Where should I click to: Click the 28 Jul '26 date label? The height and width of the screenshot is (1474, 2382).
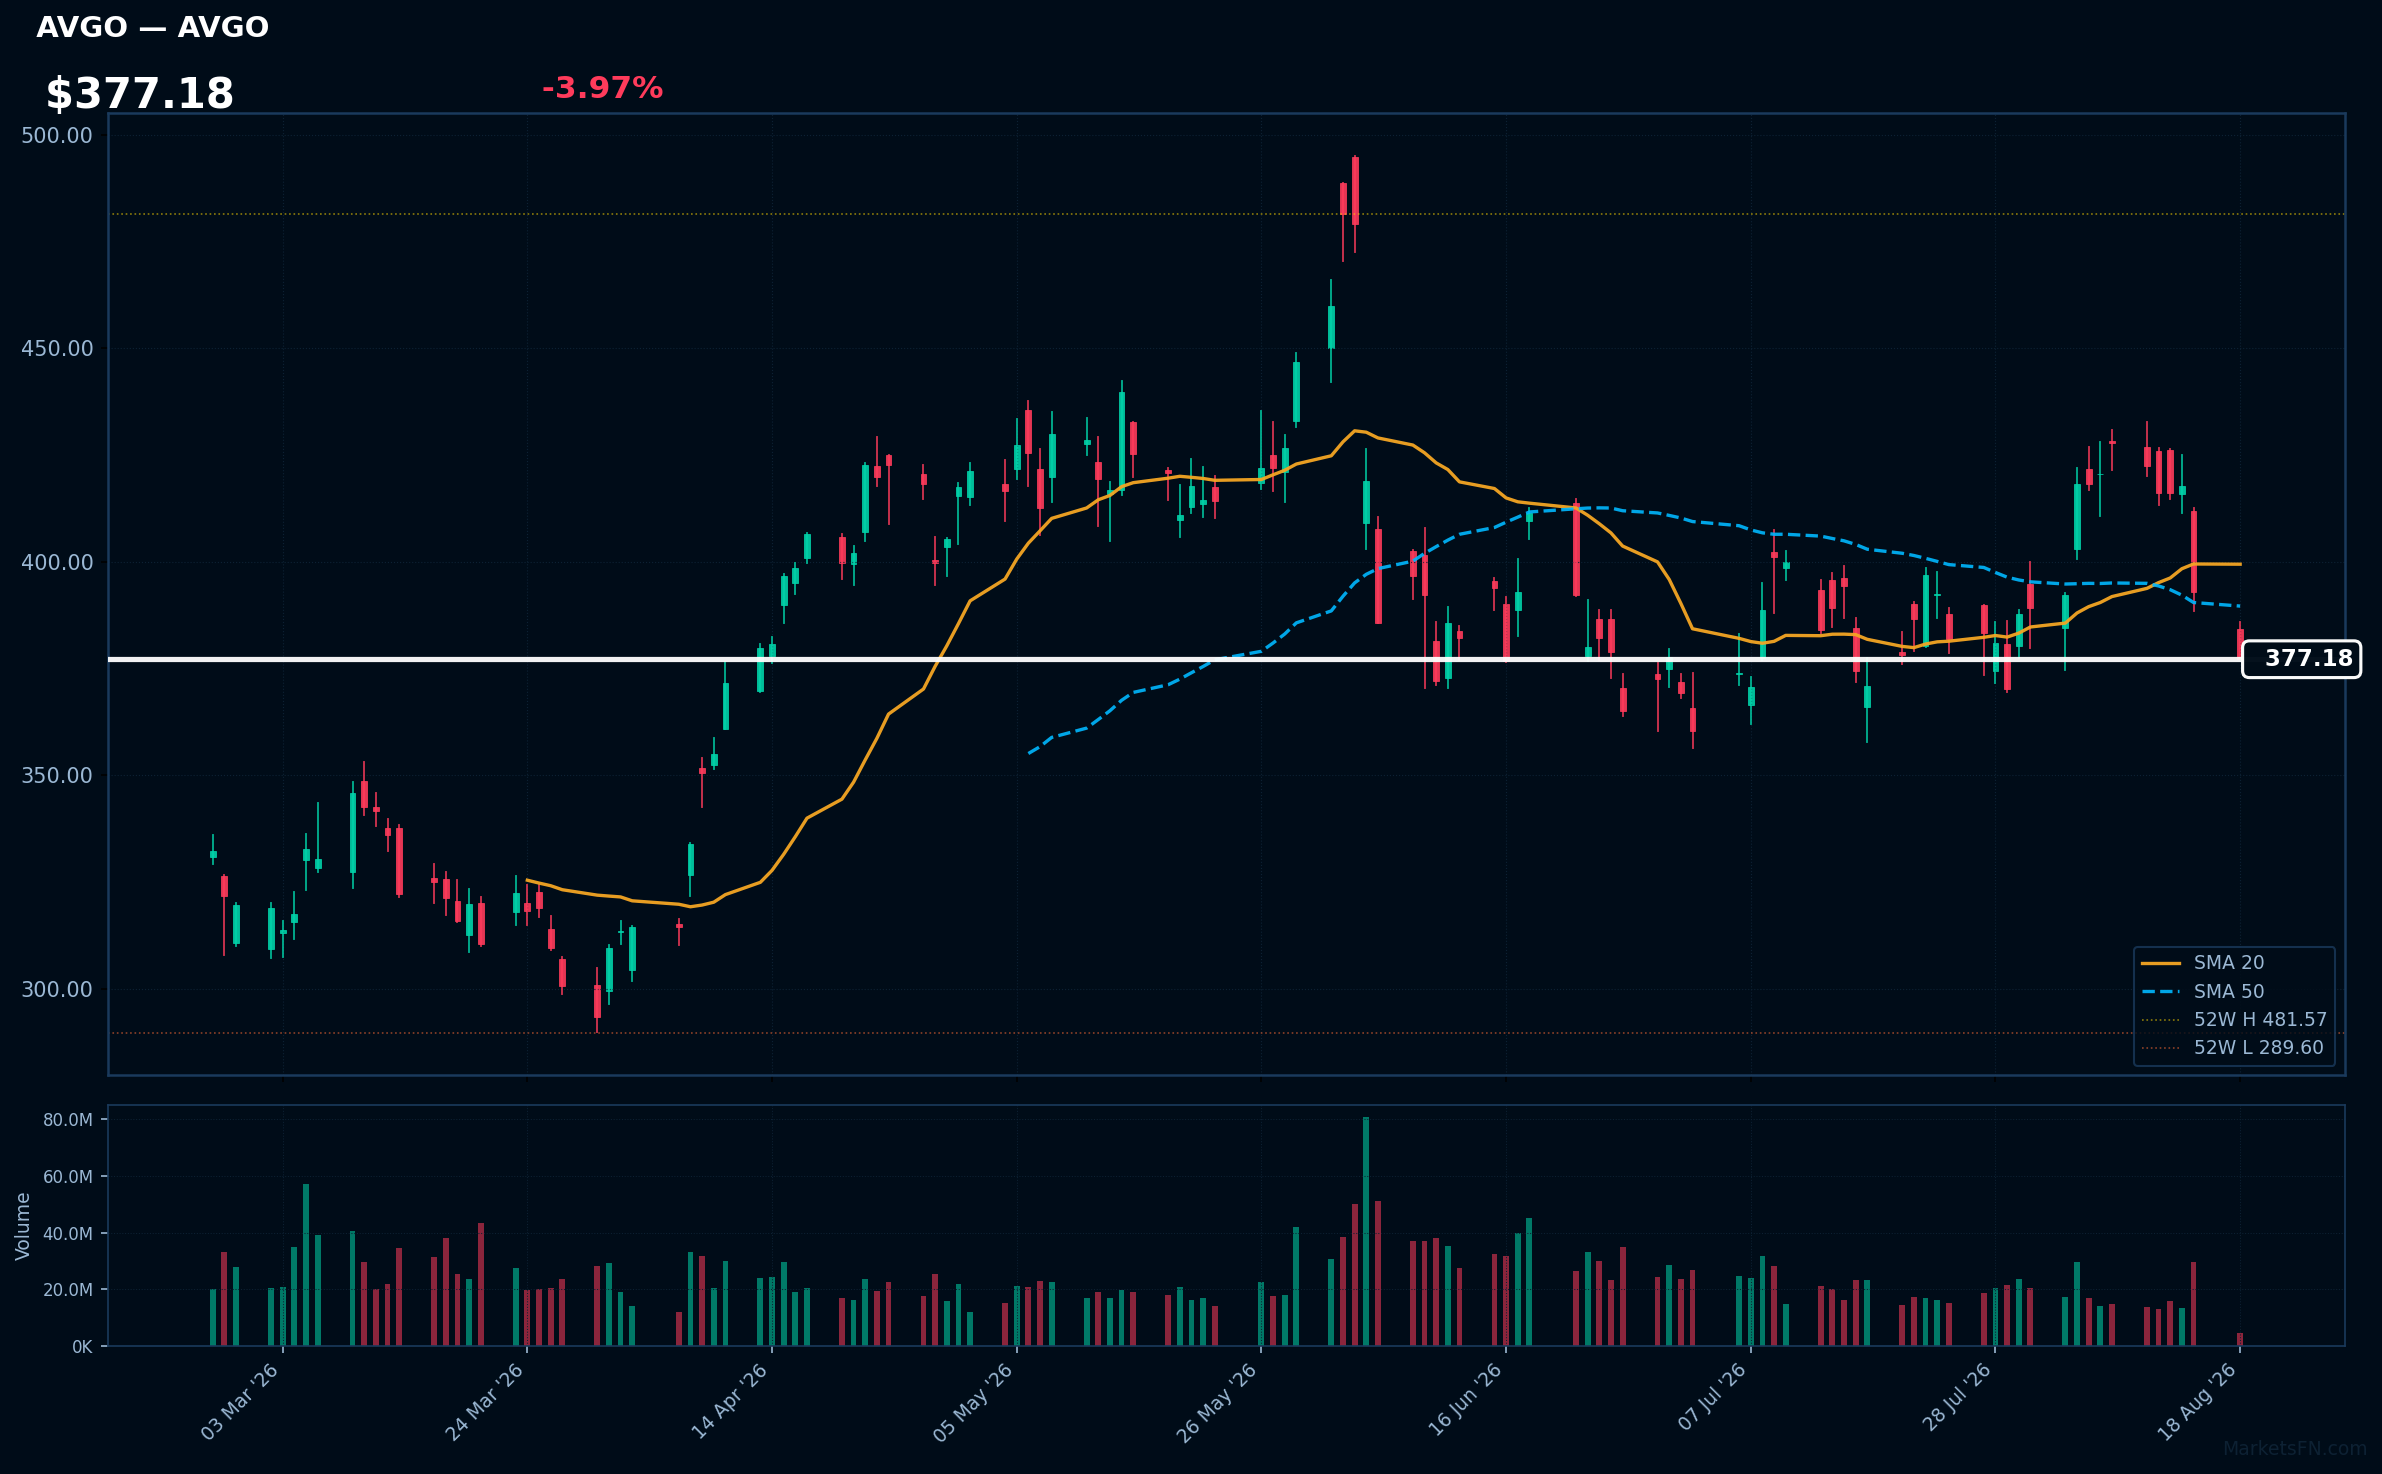1958,1399
